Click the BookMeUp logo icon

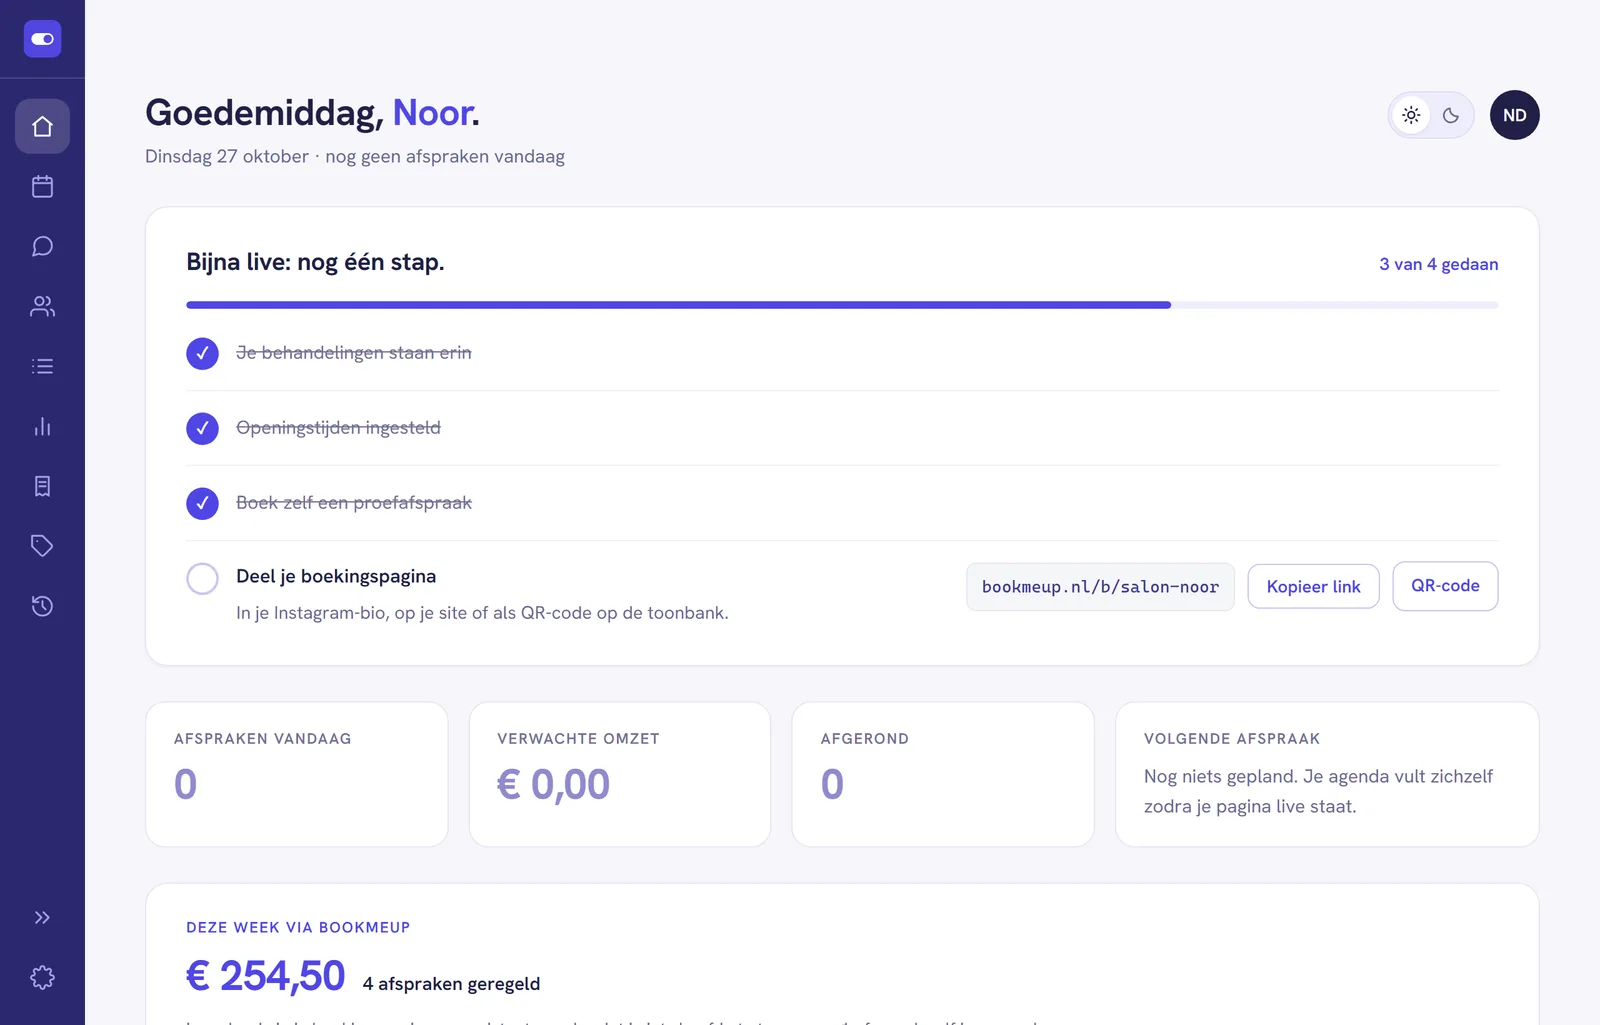pos(42,39)
